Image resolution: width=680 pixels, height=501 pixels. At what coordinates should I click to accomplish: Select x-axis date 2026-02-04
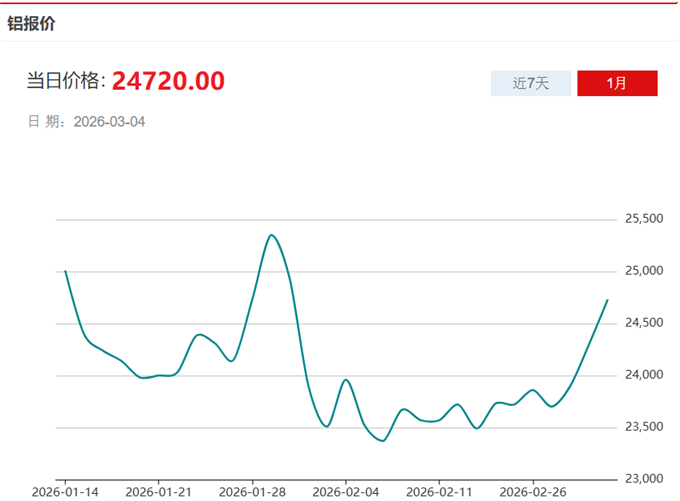[345, 492]
